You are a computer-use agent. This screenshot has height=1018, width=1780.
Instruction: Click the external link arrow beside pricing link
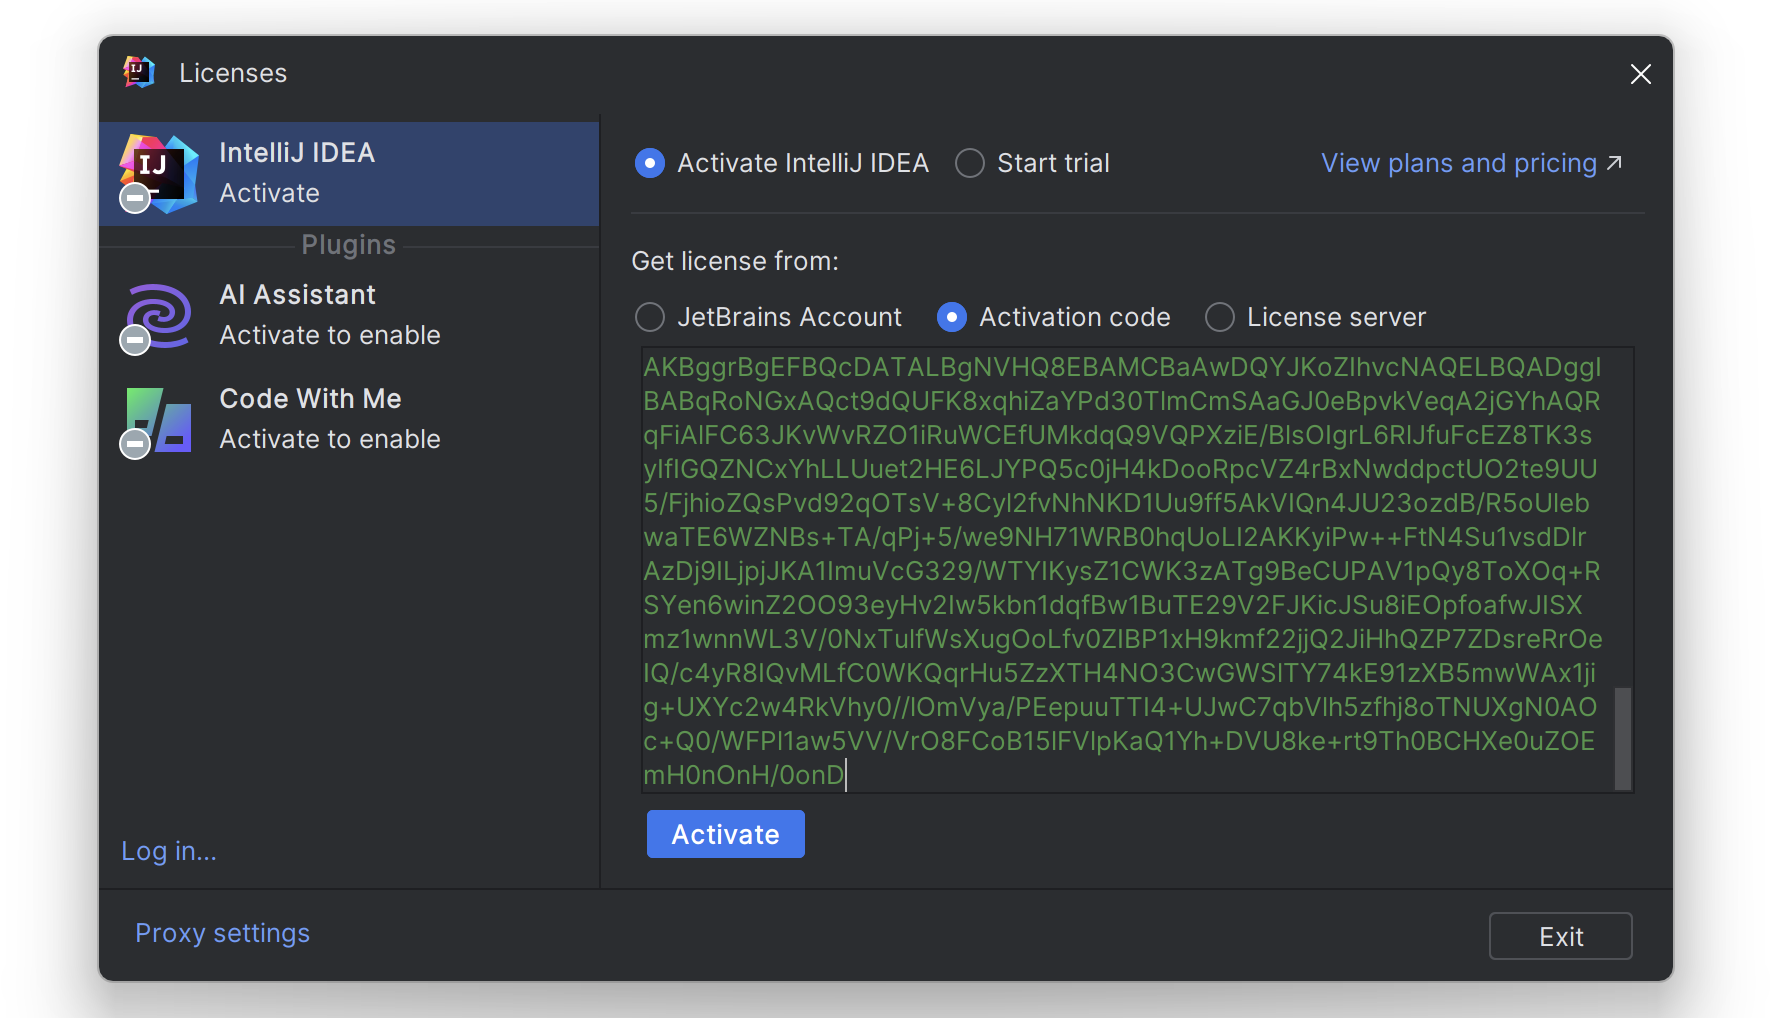[x=1614, y=161]
